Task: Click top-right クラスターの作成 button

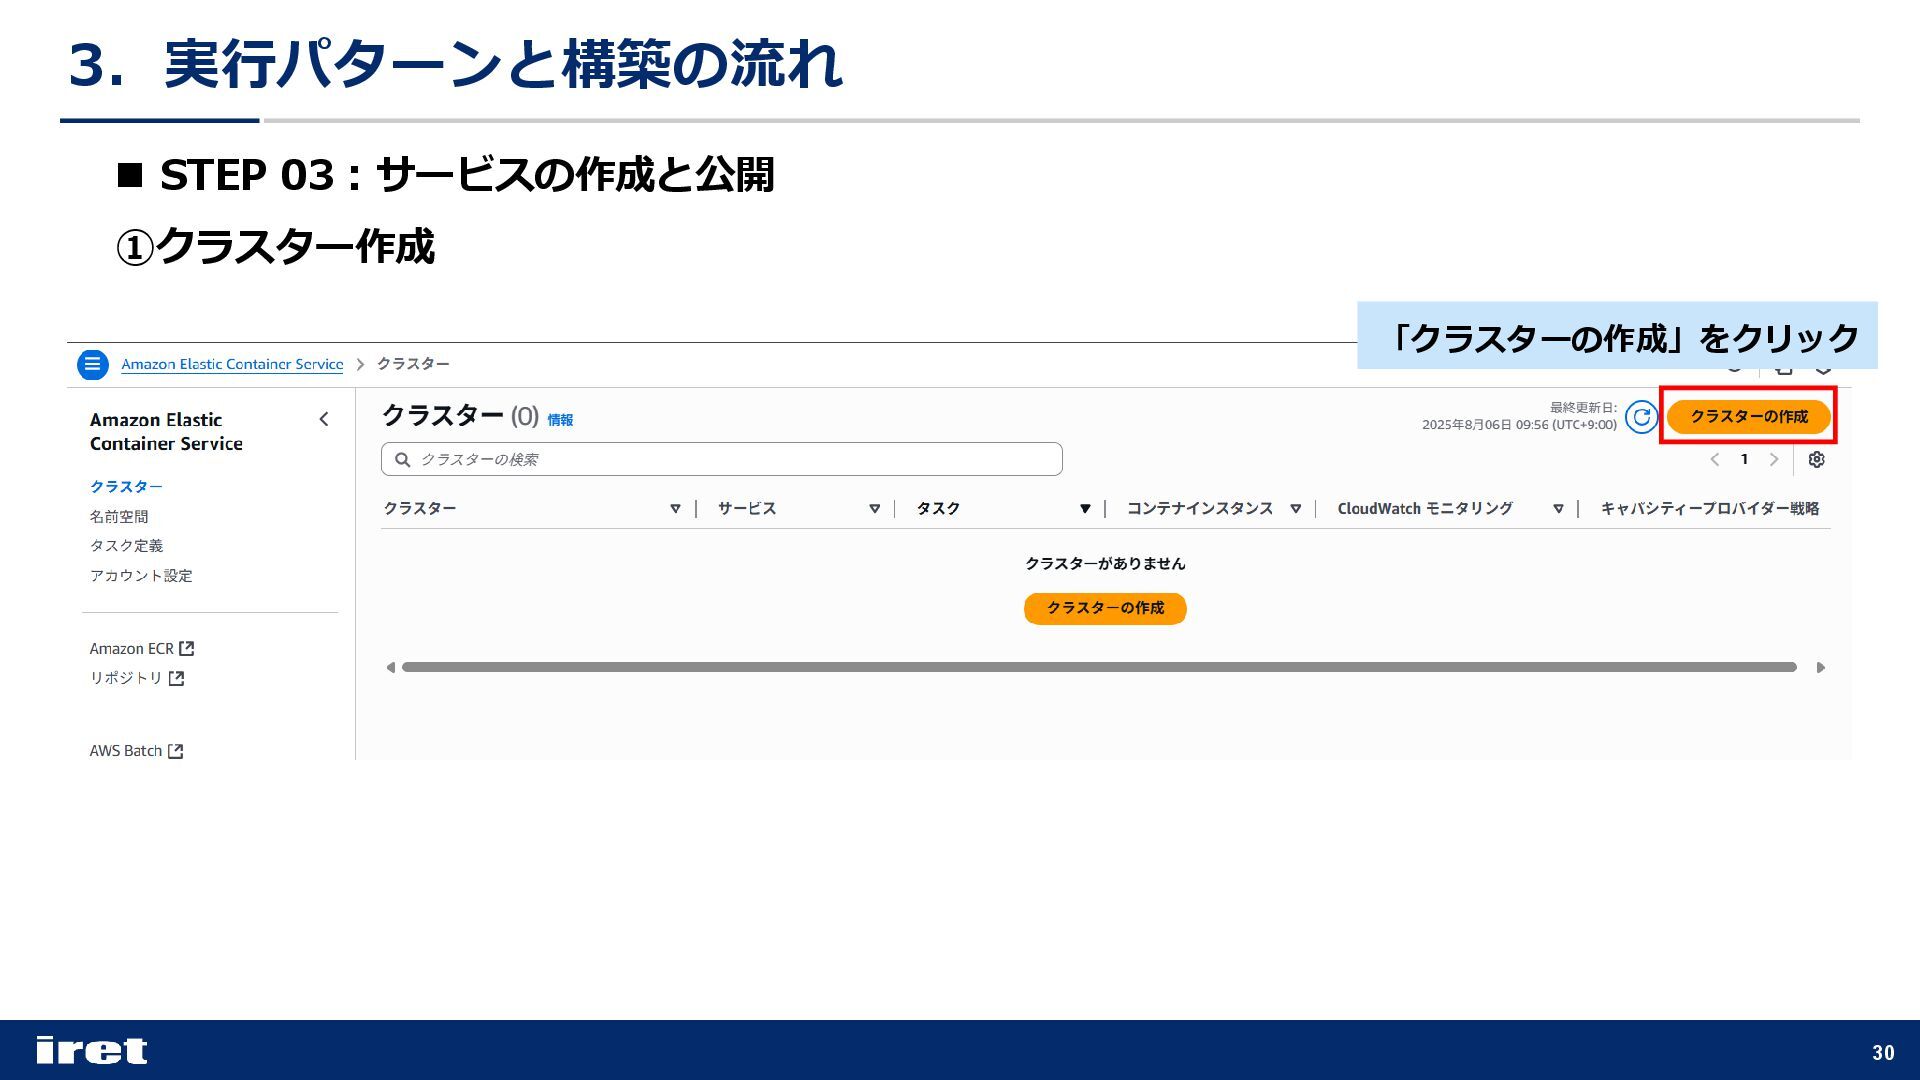Action: (x=1748, y=417)
